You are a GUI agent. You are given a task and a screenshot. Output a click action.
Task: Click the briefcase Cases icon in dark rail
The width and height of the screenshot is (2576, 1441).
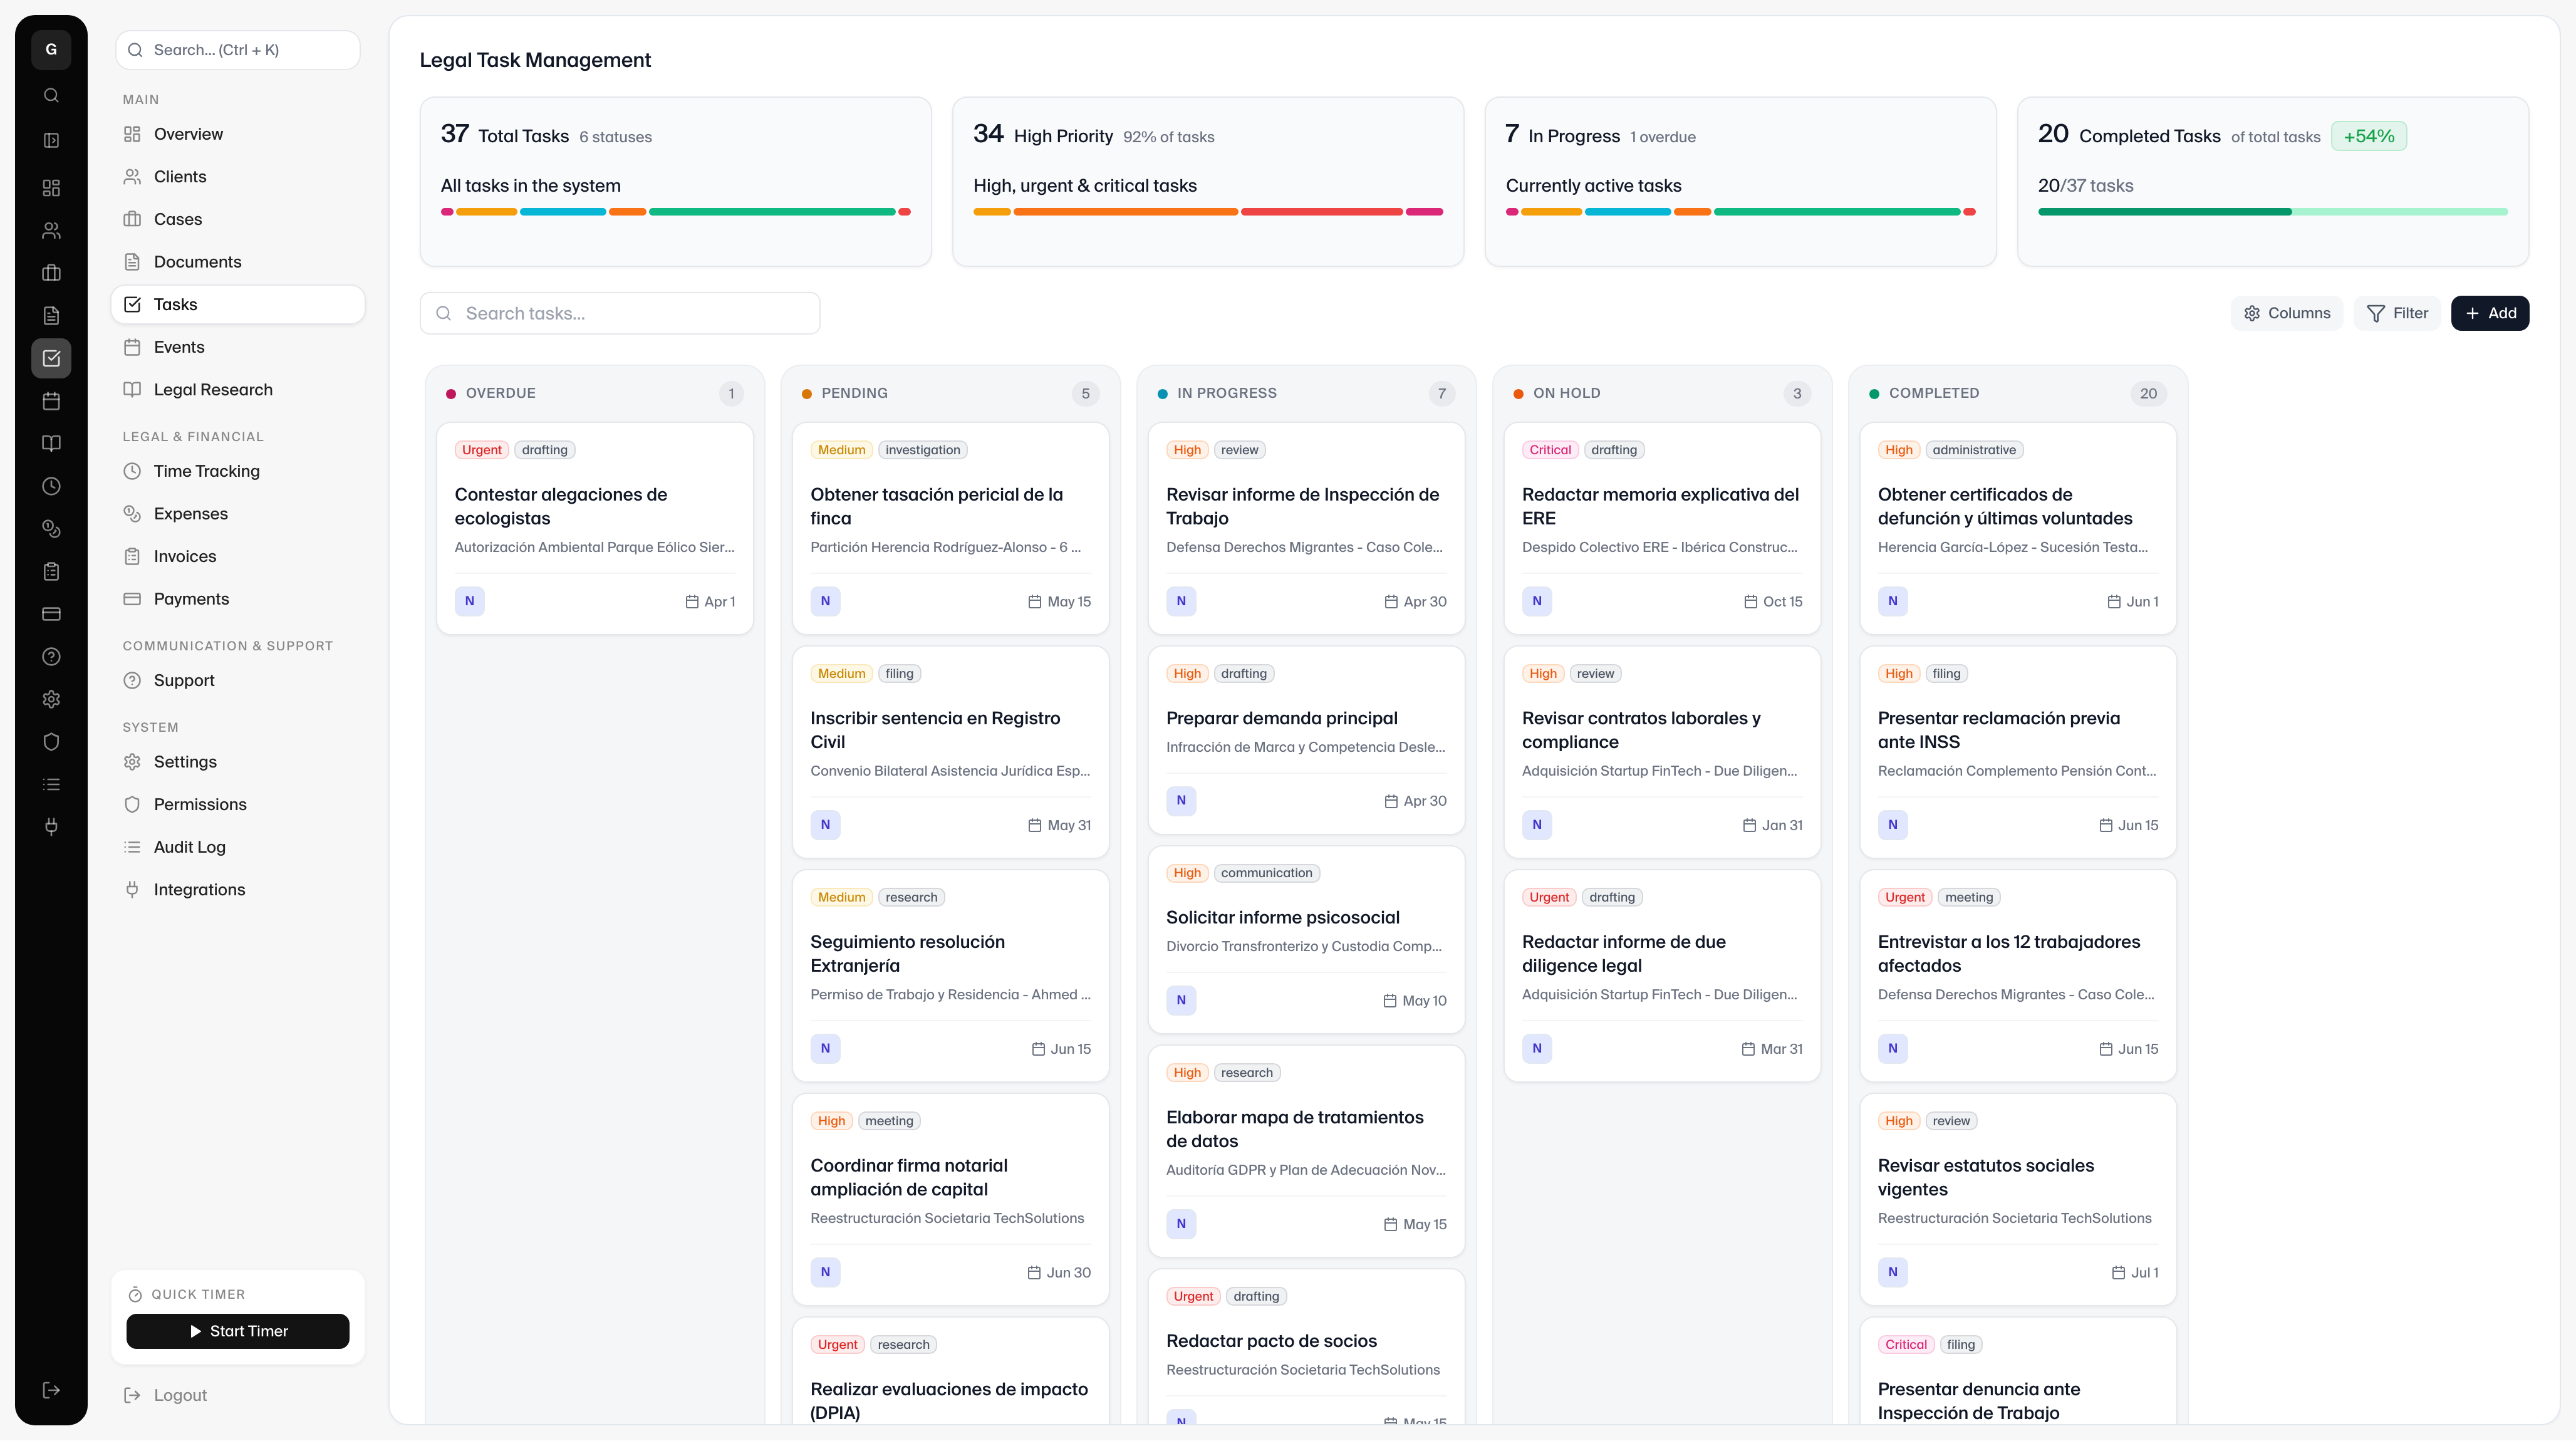click(51, 273)
